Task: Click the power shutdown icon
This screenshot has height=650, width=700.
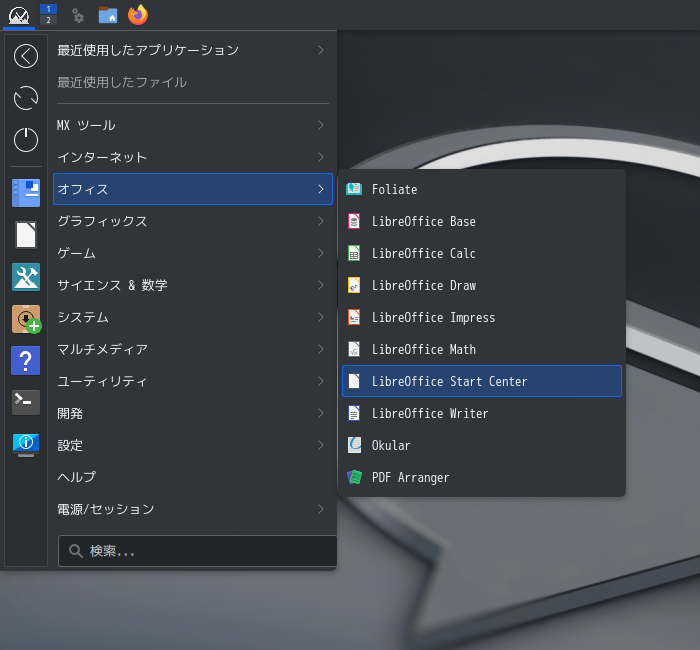Action: [26, 140]
